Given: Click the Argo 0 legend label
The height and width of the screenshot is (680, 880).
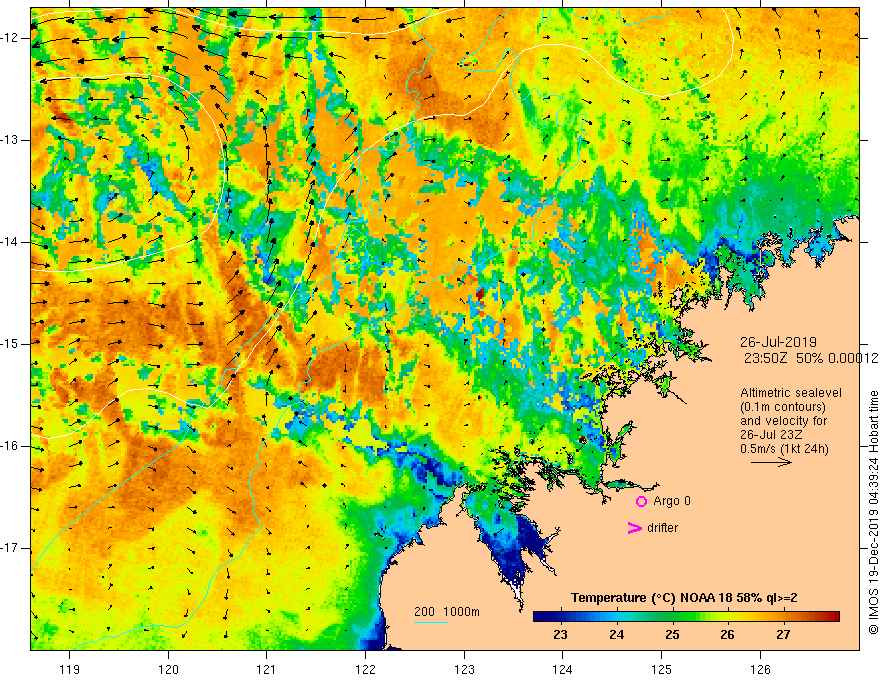Looking at the screenshot, I should click(672, 501).
